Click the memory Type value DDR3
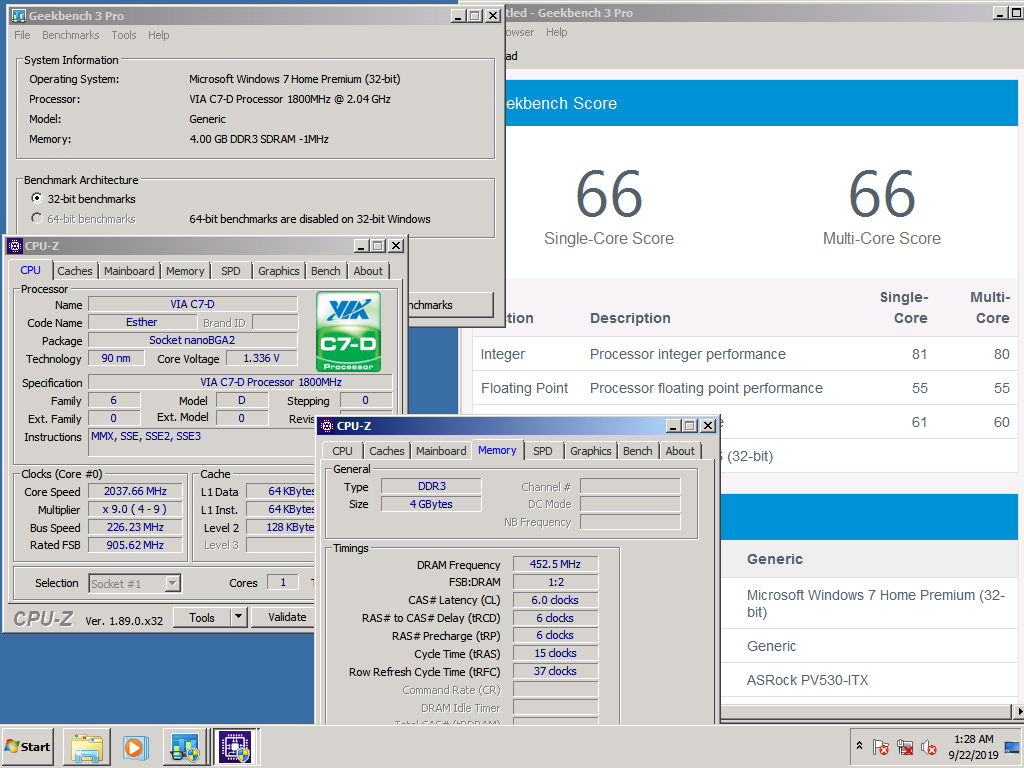 [x=432, y=486]
